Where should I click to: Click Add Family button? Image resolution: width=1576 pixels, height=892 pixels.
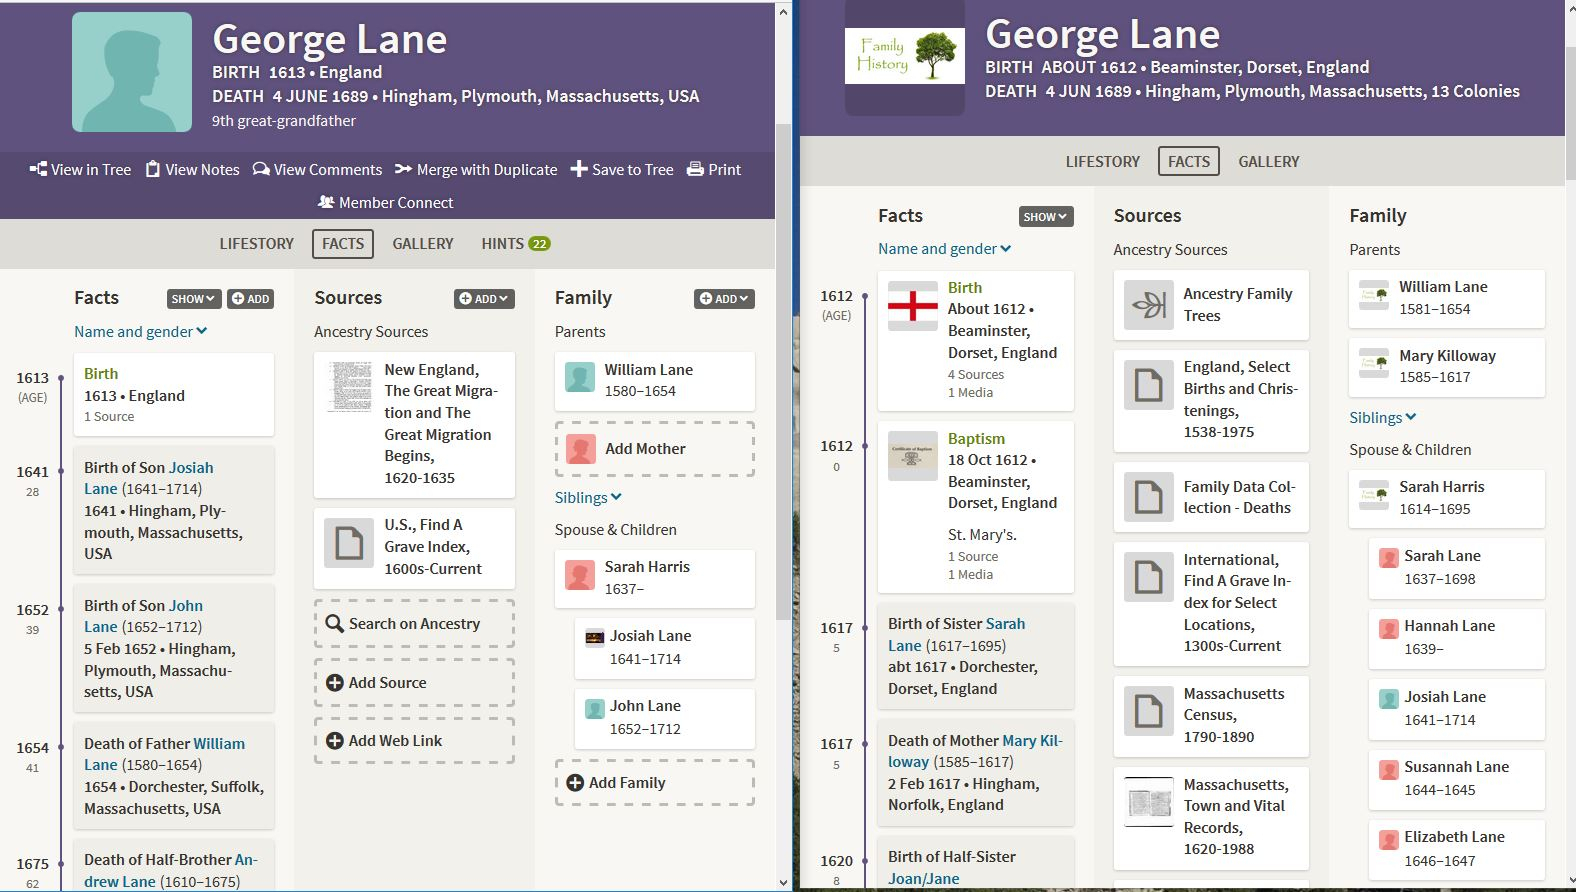[x=654, y=783]
